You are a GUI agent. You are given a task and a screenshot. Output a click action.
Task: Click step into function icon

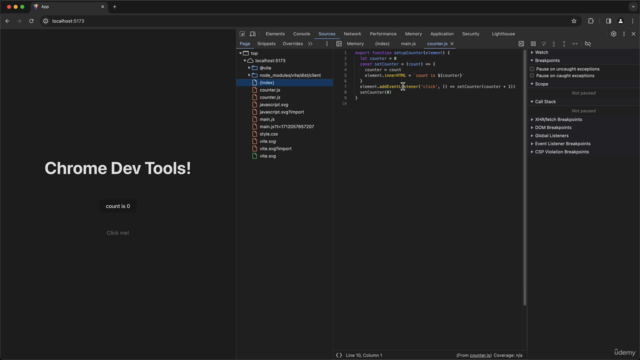pos(554,44)
